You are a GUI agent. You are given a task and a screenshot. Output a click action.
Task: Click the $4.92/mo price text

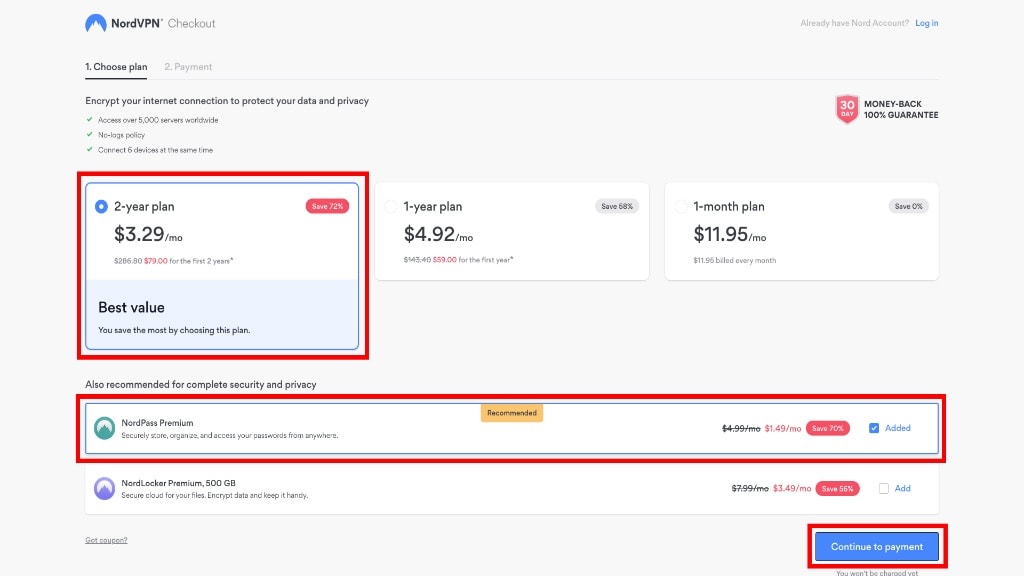[438, 234]
